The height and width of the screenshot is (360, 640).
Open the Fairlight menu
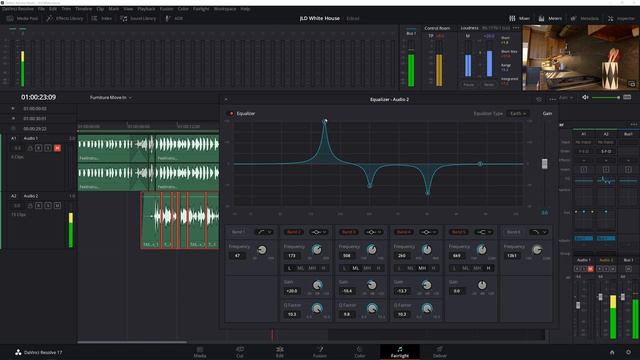(201, 9)
